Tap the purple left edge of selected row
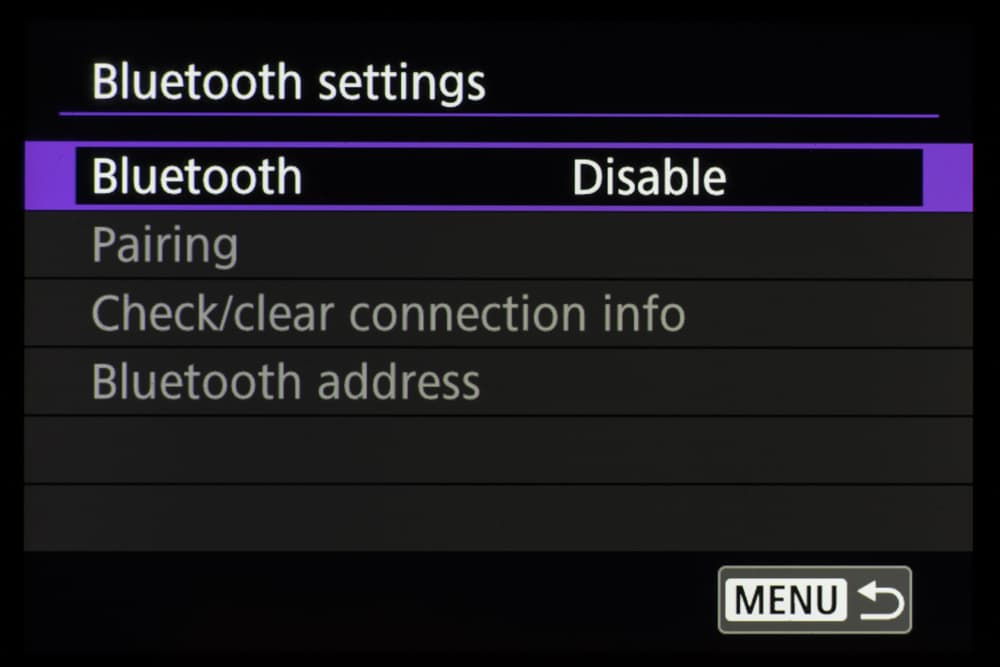This screenshot has height=667, width=1000. click(x=49, y=177)
